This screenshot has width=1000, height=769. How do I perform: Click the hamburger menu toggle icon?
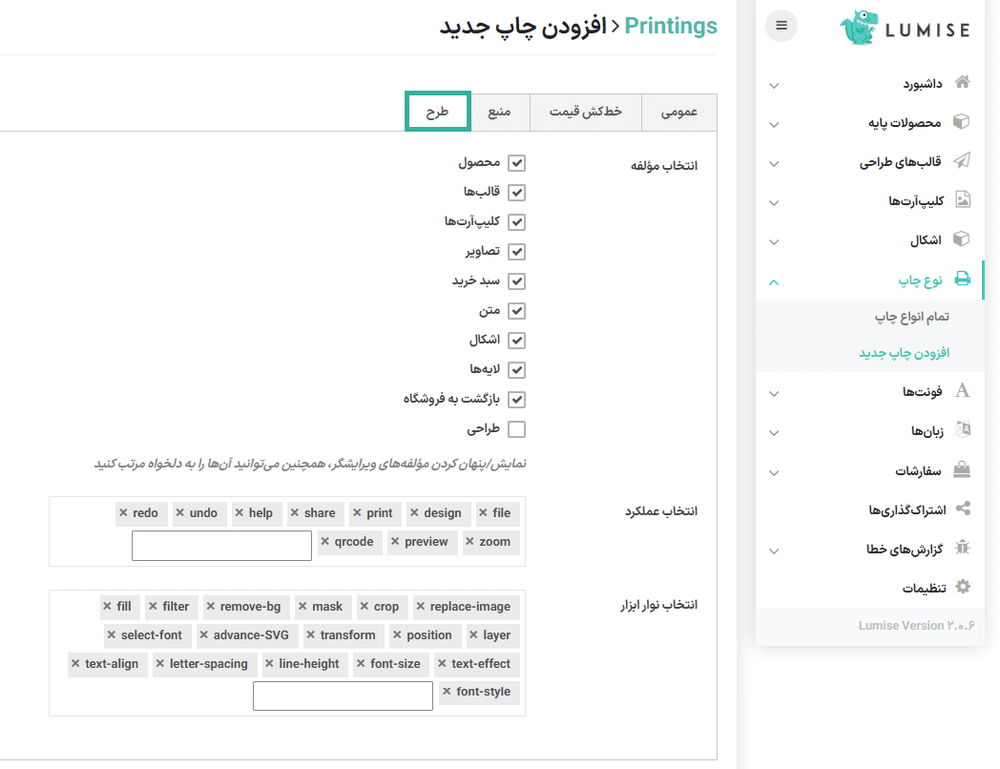781,26
